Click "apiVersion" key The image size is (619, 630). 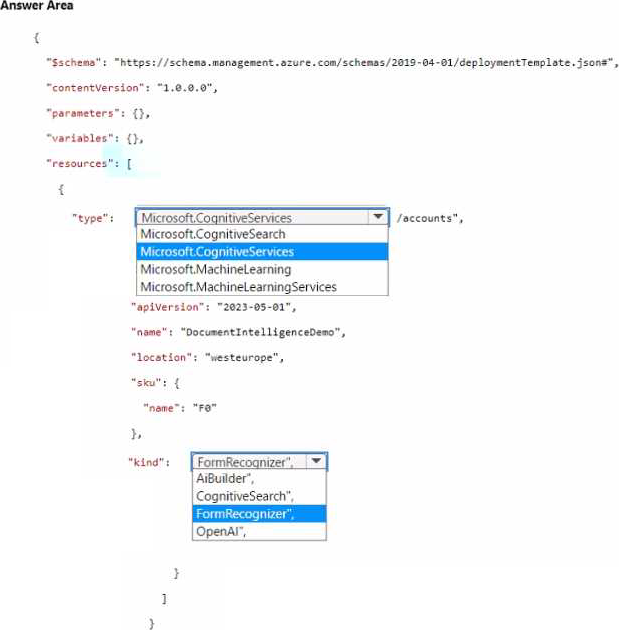pos(168,307)
